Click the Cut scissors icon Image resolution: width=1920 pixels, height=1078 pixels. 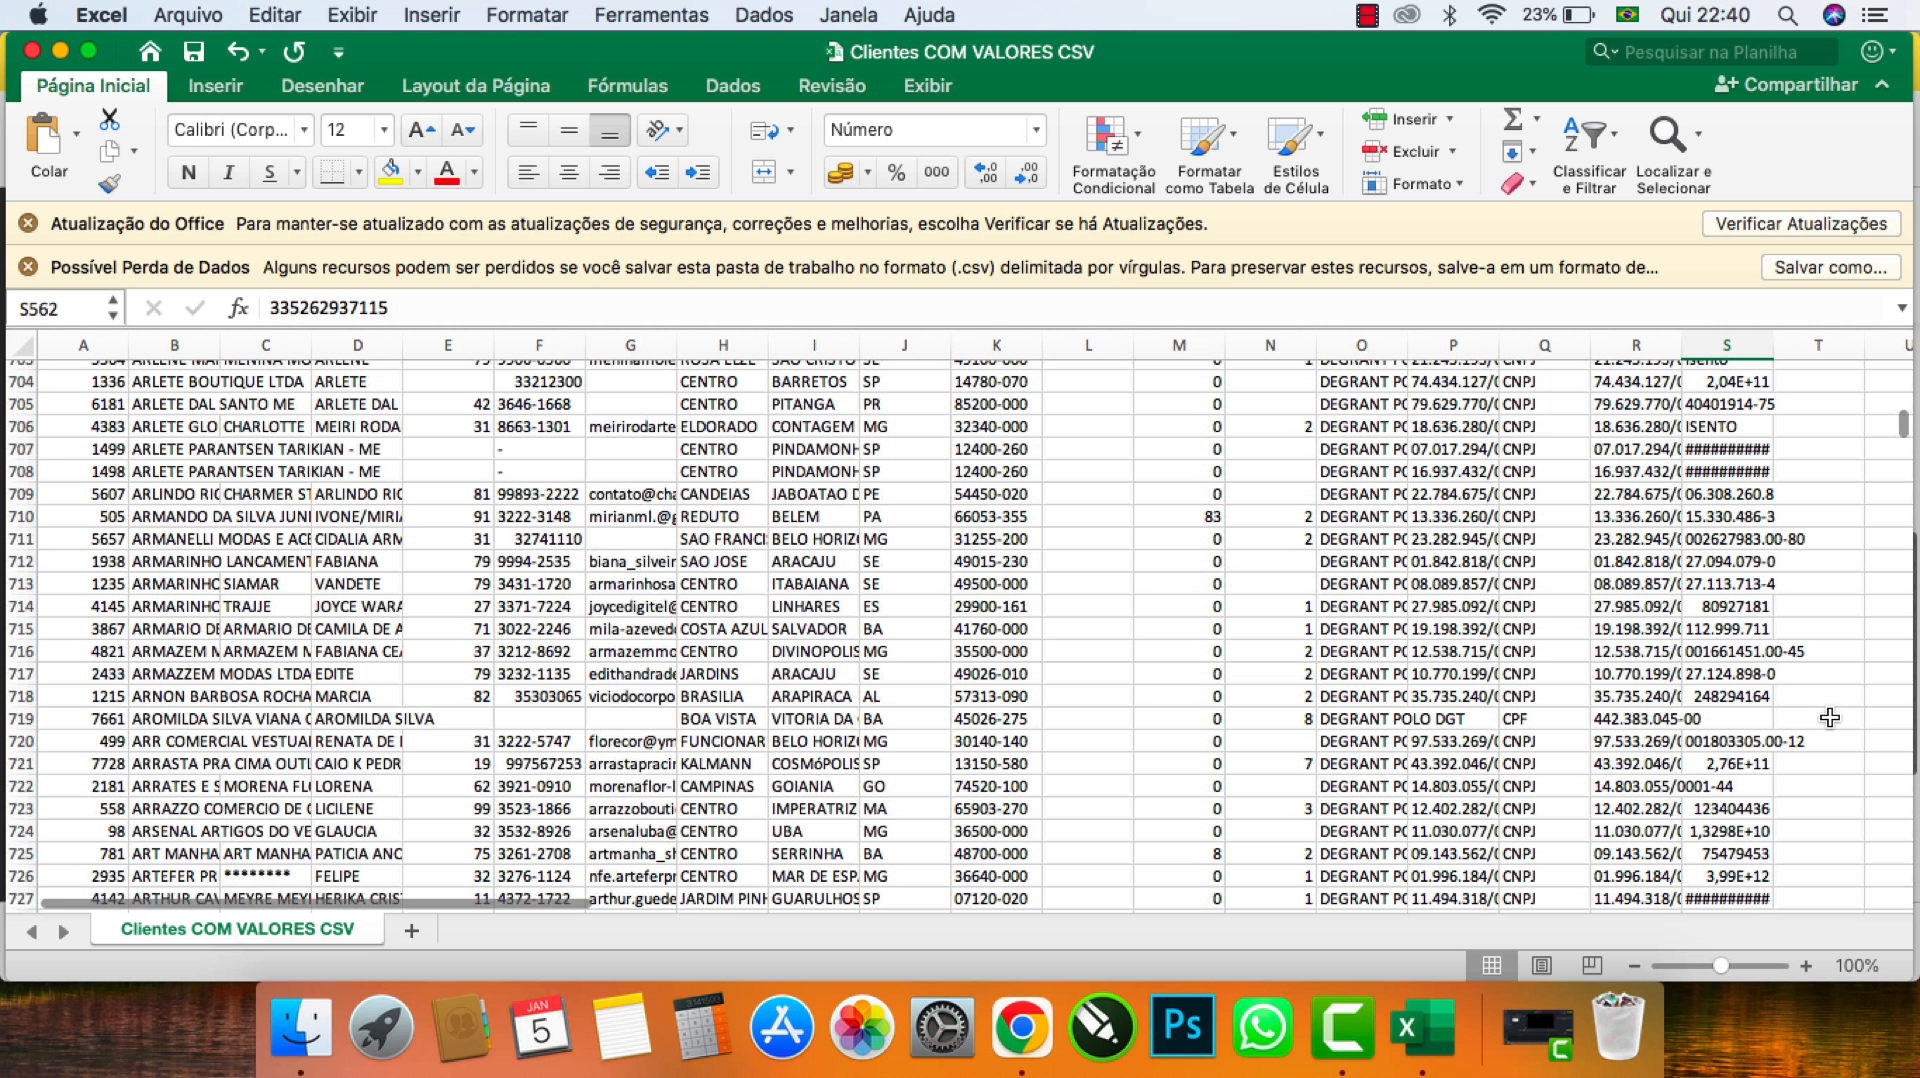[109, 120]
